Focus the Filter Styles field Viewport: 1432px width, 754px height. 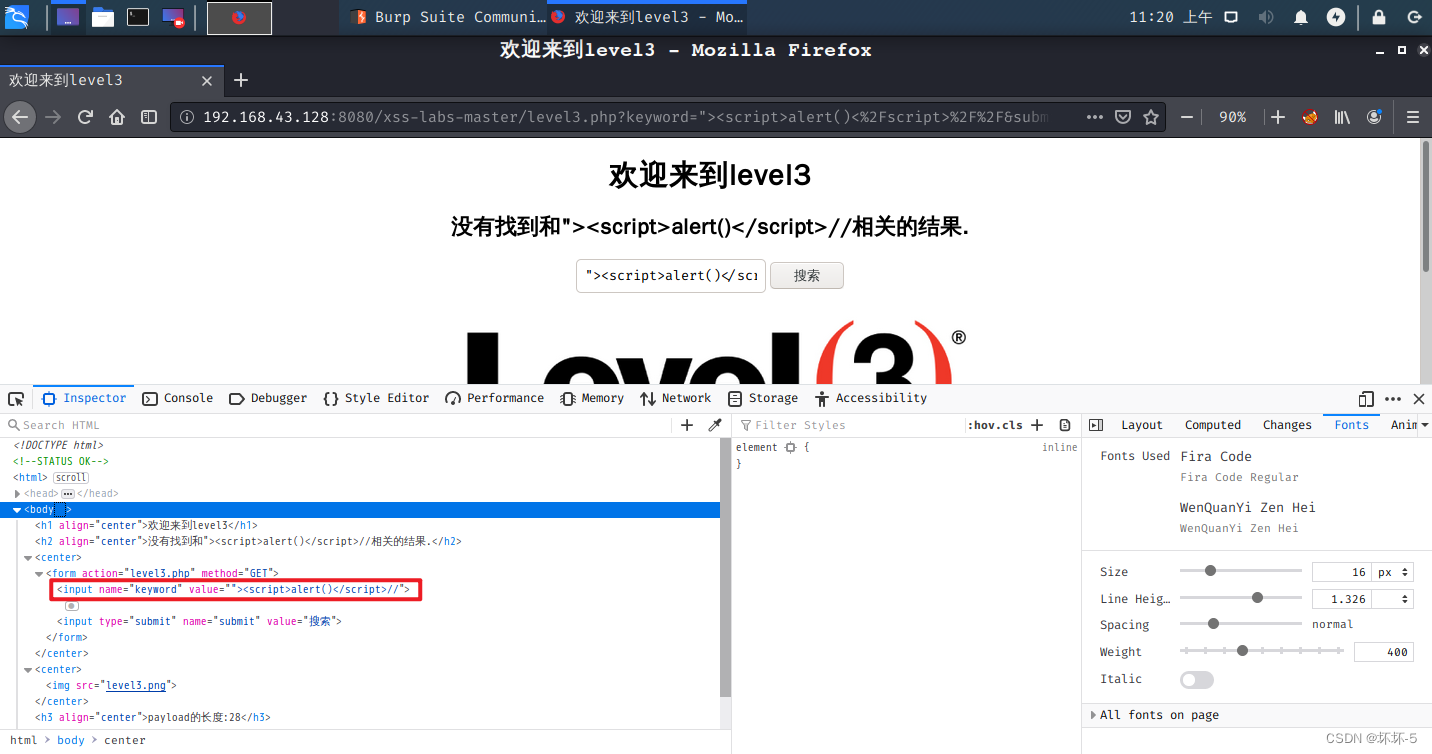pos(849,425)
